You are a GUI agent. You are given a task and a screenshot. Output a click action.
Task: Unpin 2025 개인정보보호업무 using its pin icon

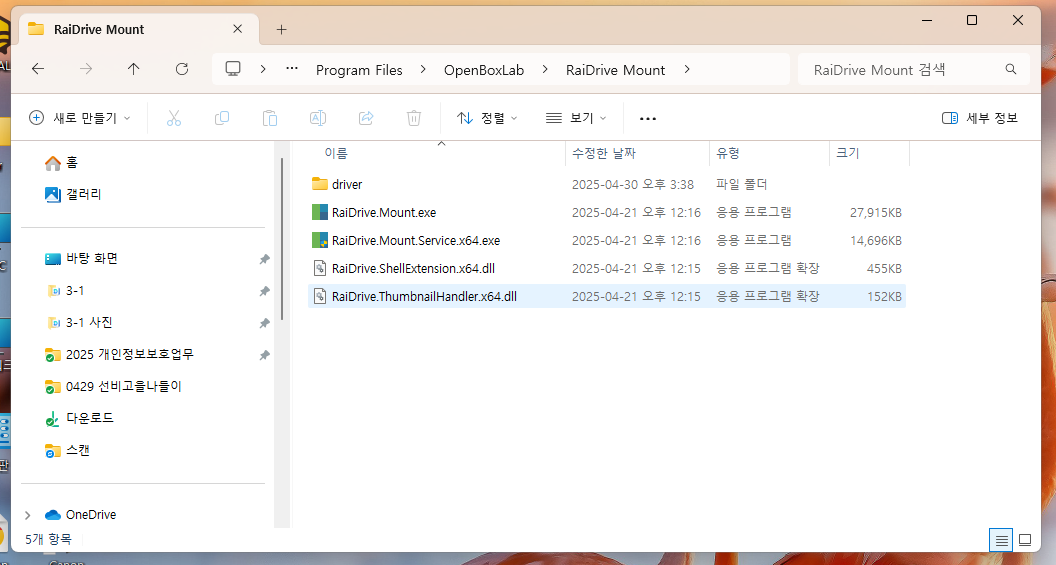[x=264, y=355]
